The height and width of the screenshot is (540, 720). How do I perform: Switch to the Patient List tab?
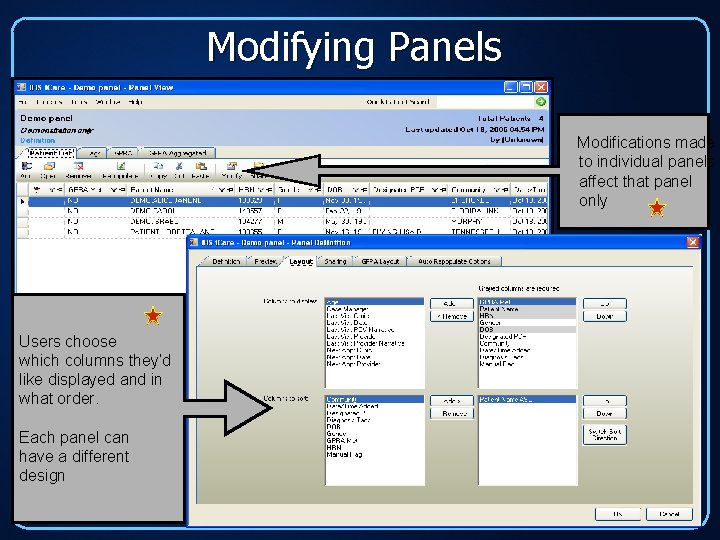pyautogui.click(x=51, y=152)
